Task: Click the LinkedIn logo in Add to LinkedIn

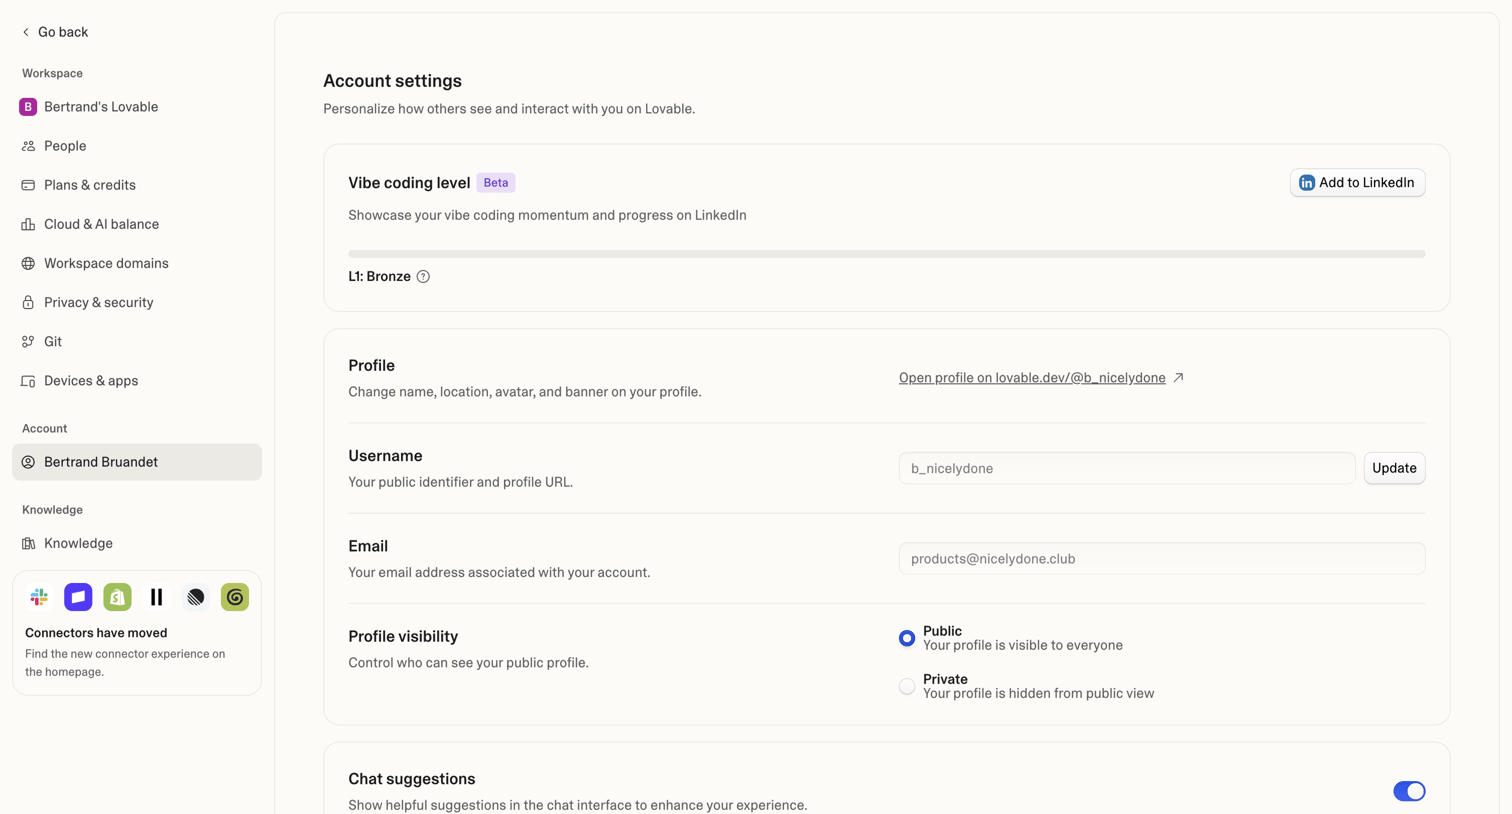Action: coord(1307,183)
